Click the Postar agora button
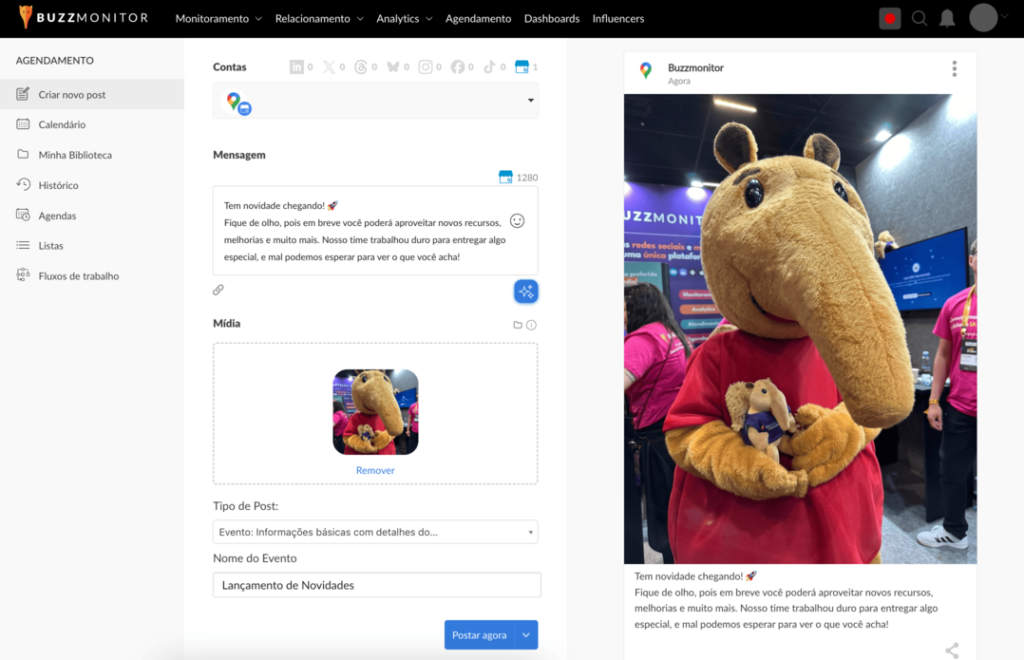Screen dimensions: 1024x660 [x=479, y=635]
